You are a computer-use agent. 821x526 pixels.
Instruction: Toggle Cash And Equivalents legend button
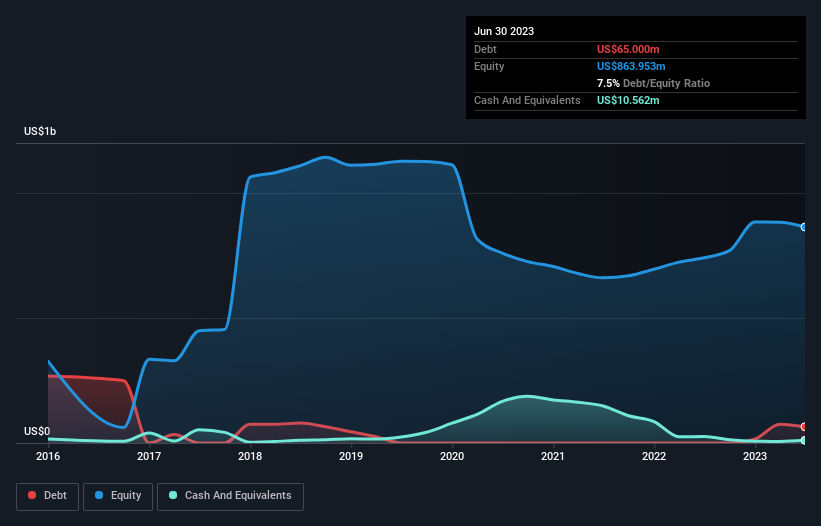click(x=230, y=496)
